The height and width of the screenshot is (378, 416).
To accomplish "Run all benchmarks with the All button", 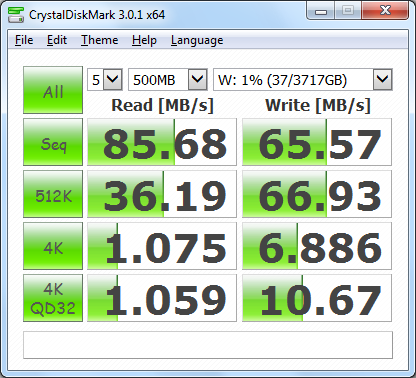I will pos(53,90).
